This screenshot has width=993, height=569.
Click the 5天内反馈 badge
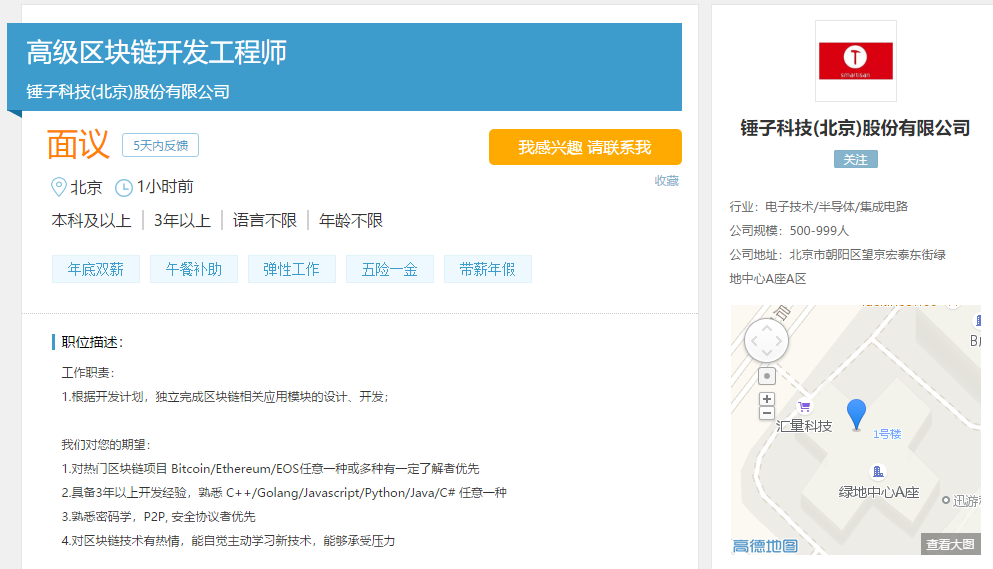click(160, 145)
